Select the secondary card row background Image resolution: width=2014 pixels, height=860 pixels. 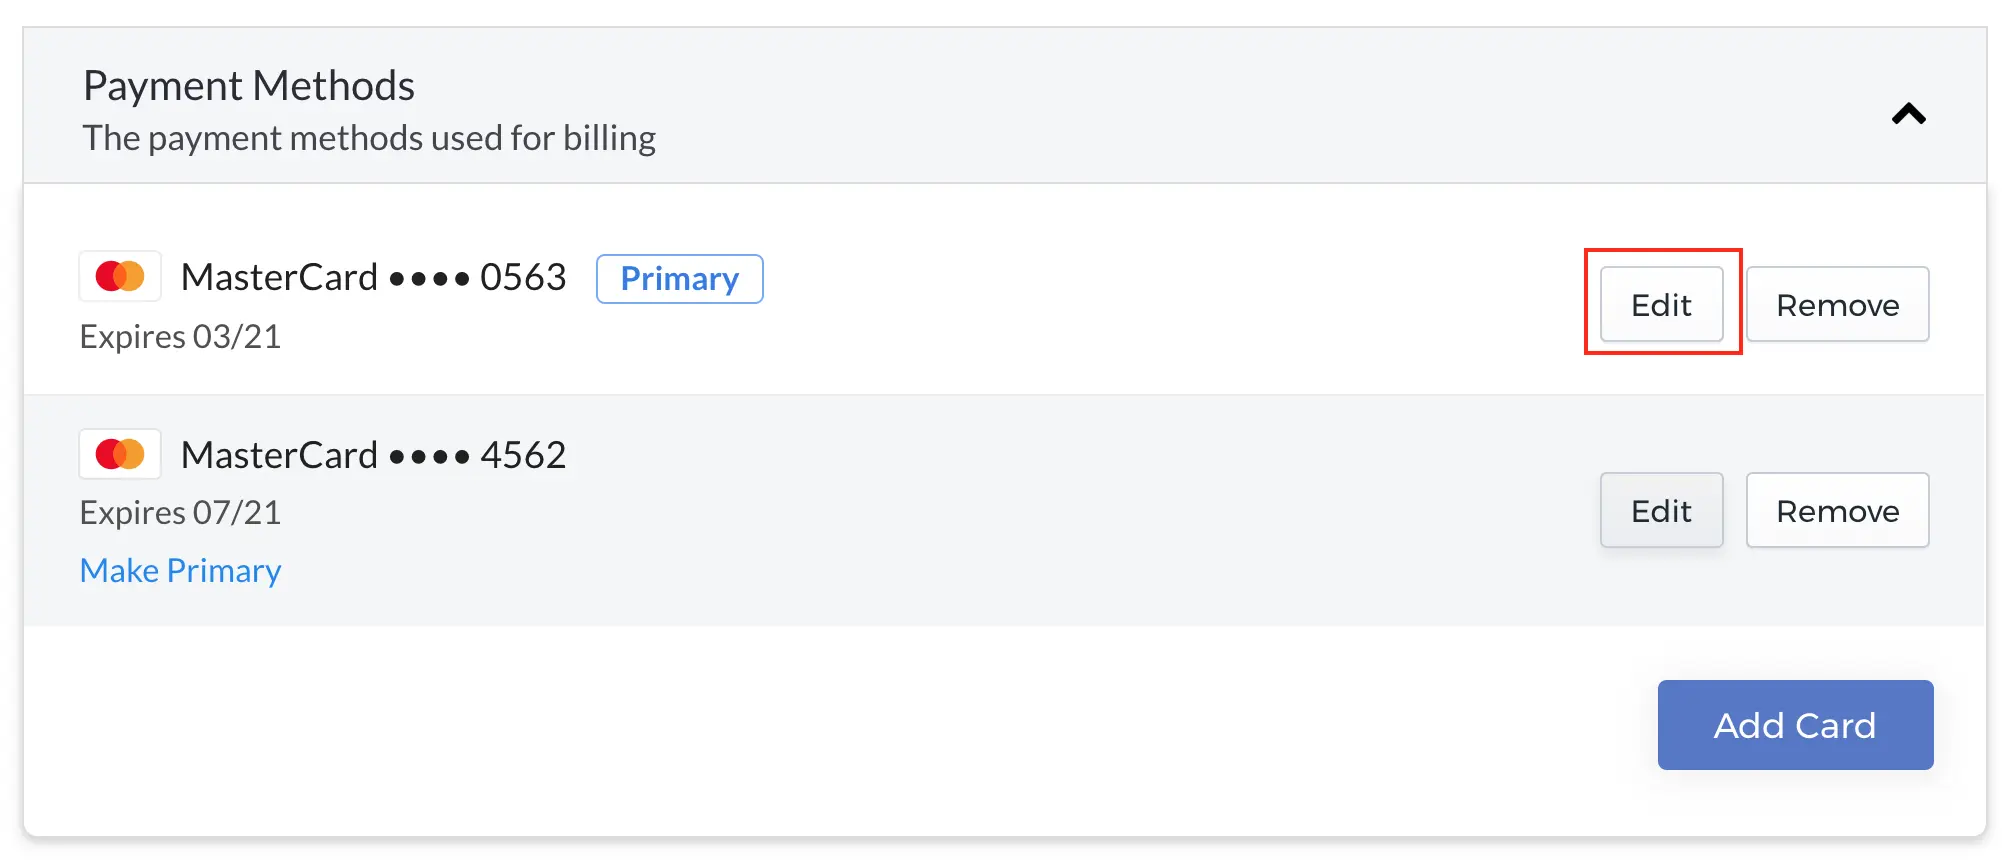click(1005, 510)
